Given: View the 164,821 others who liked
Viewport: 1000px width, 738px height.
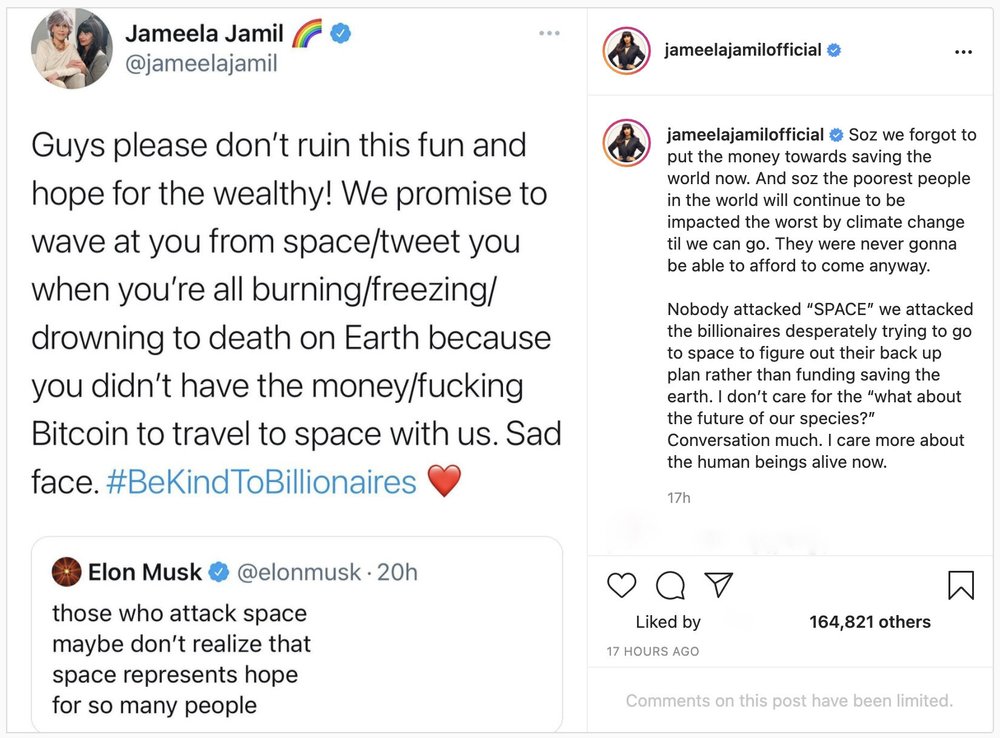Looking at the screenshot, I should click(869, 622).
